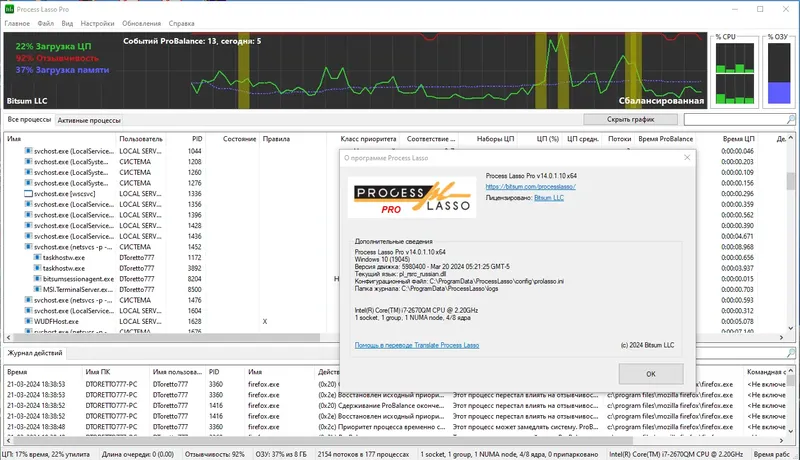
Task: Click OK in the About dialog
Action: [x=651, y=374]
